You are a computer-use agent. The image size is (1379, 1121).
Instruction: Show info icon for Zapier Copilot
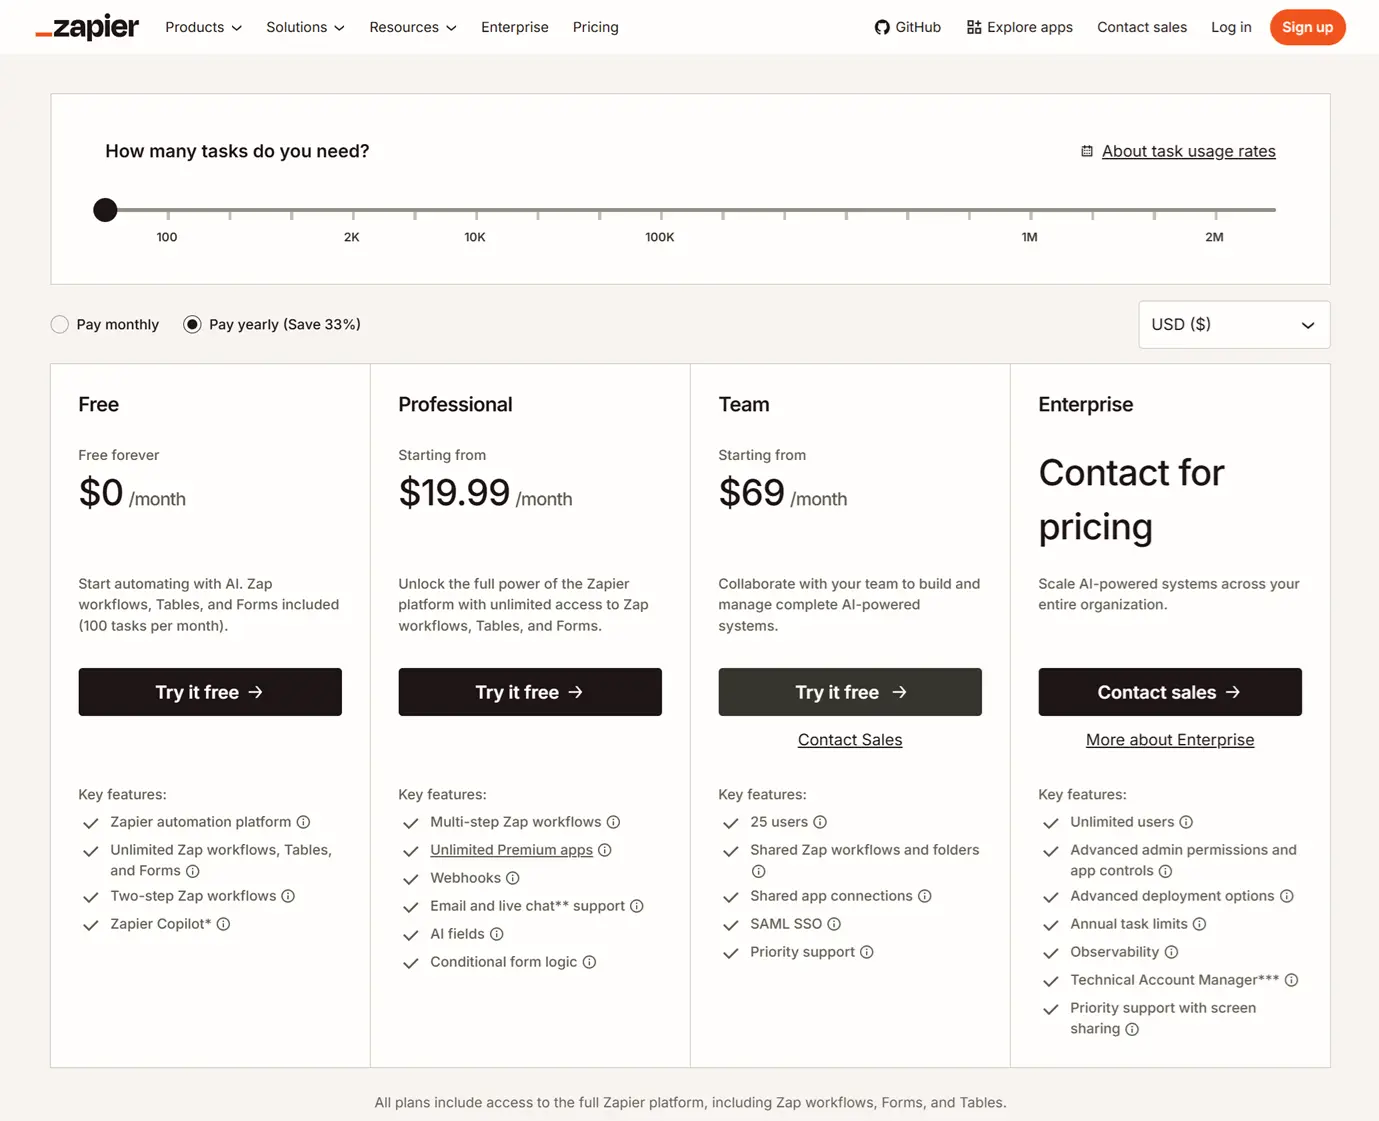click(224, 924)
